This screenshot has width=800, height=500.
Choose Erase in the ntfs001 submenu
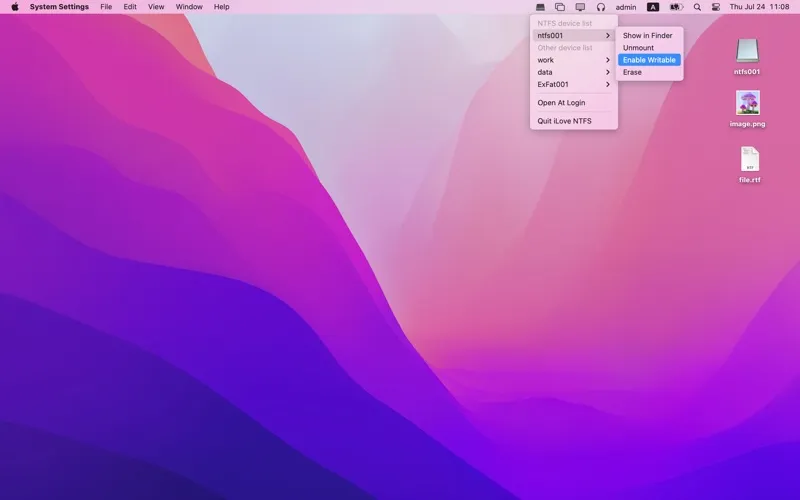(x=649, y=72)
